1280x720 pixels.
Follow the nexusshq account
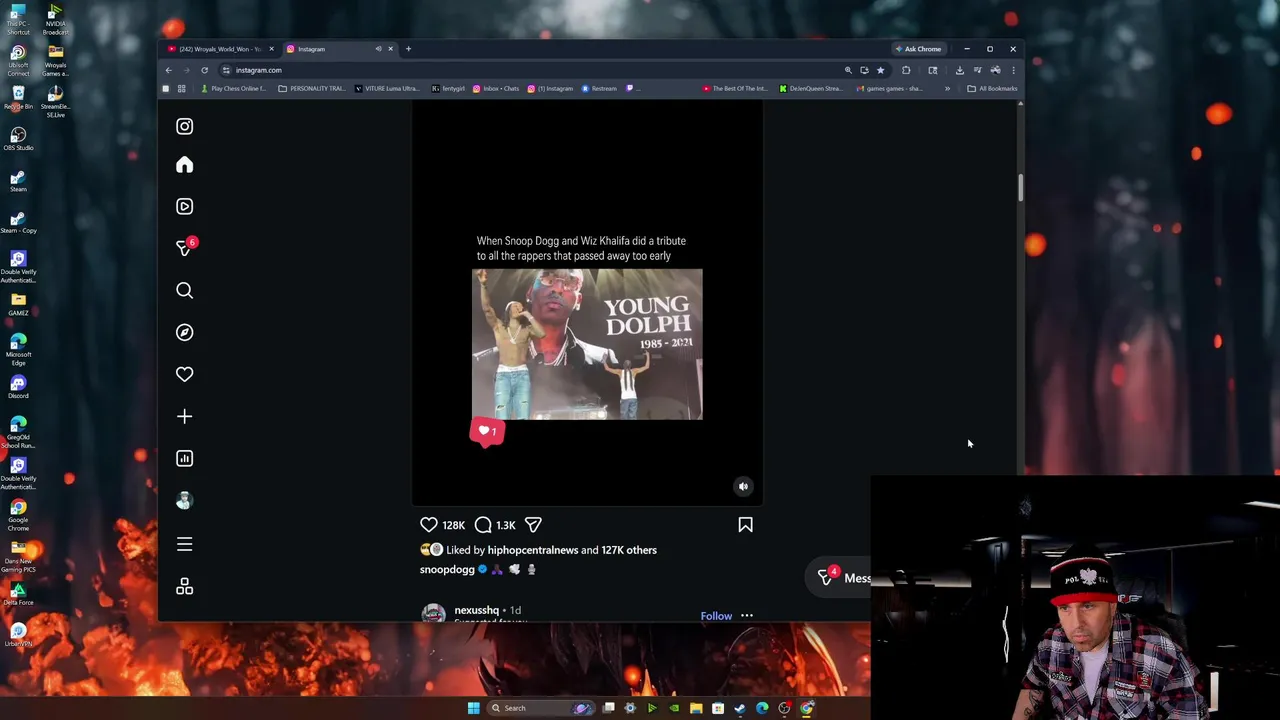[x=716, y=616]
